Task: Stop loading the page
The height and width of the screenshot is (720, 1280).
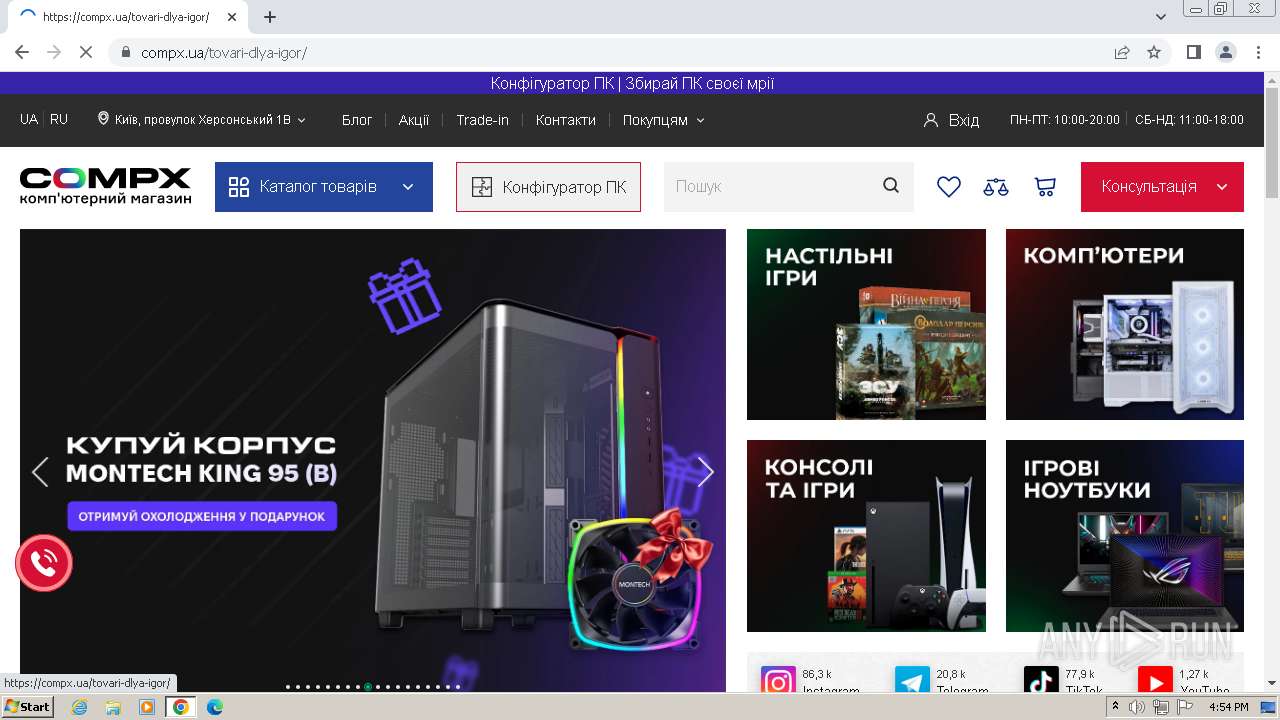Action: (86, 52)
